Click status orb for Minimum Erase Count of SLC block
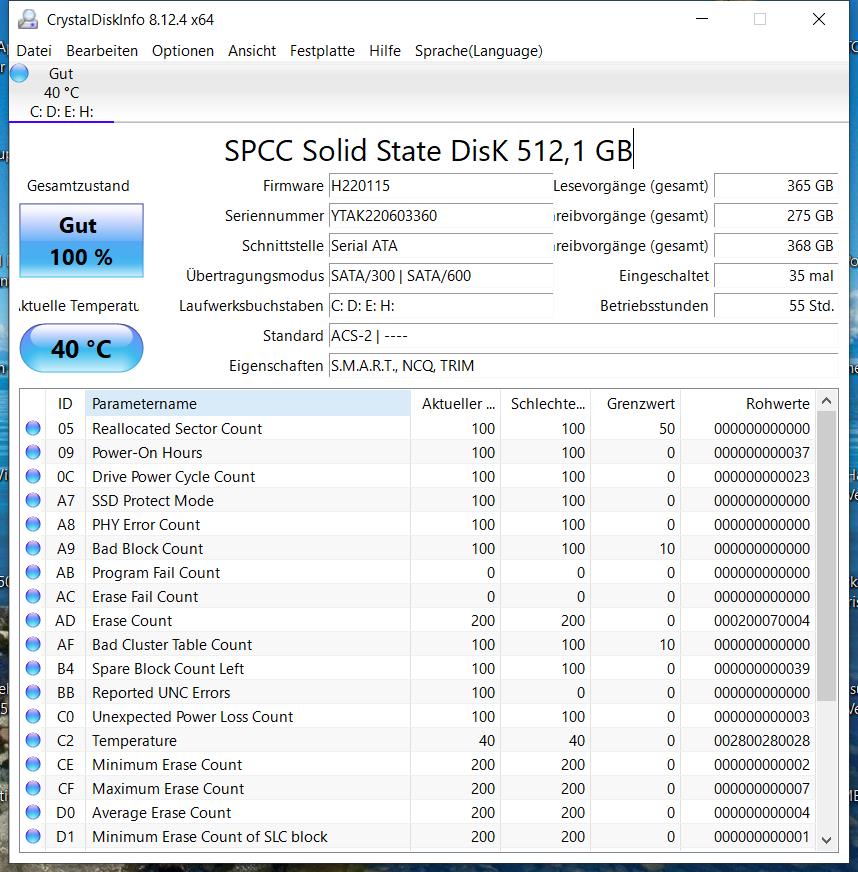The height and width of the screenshot is (872, 858). [x=33, y=836]
